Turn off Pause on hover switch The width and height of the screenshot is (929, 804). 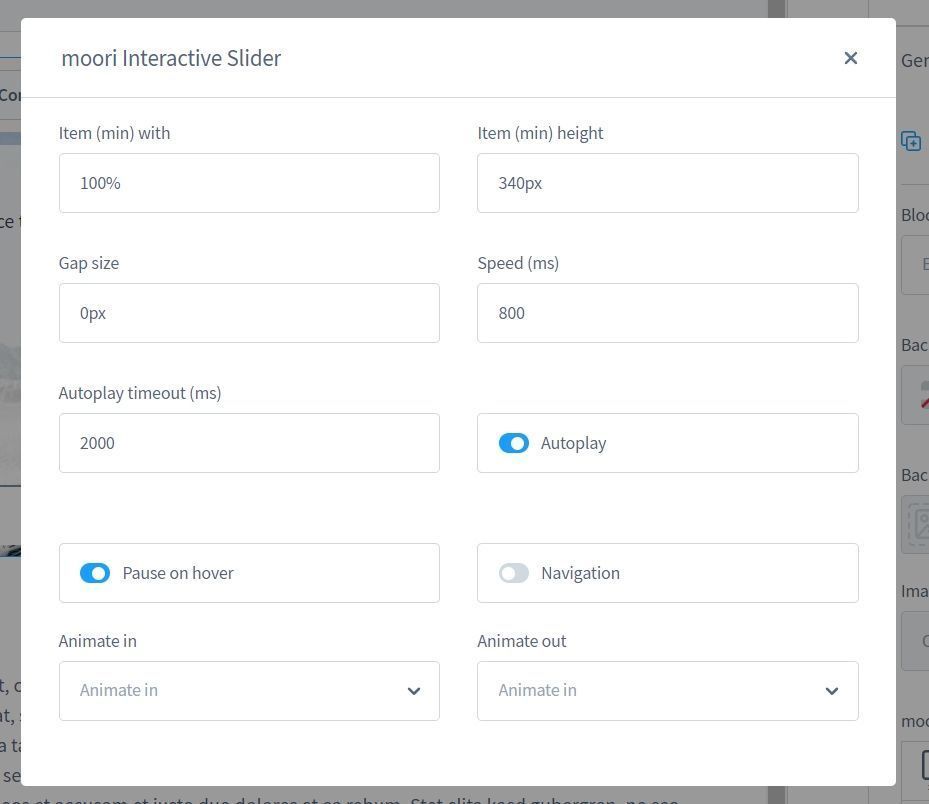[x=95, y=573]
